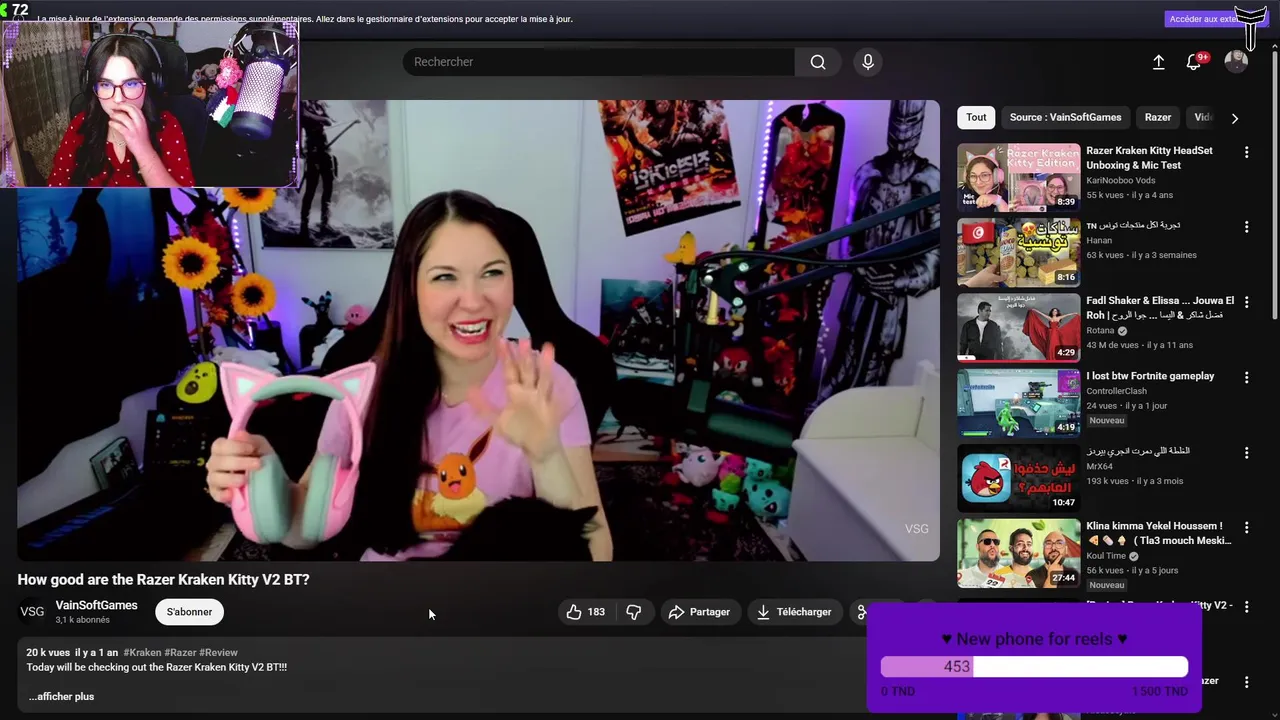The width and height of the screenshot is (1280, 720).
Task: Select the Source : VainSoftGames chip
Action: [x=1065, y=117]
